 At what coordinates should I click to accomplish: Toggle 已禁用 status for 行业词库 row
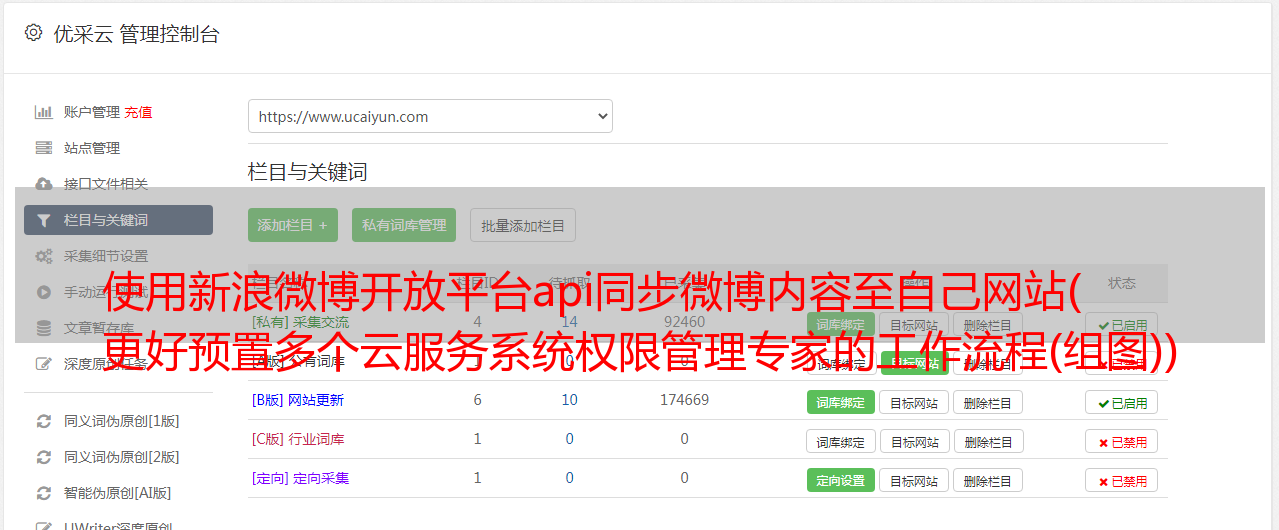click(x=1121, y=441)
